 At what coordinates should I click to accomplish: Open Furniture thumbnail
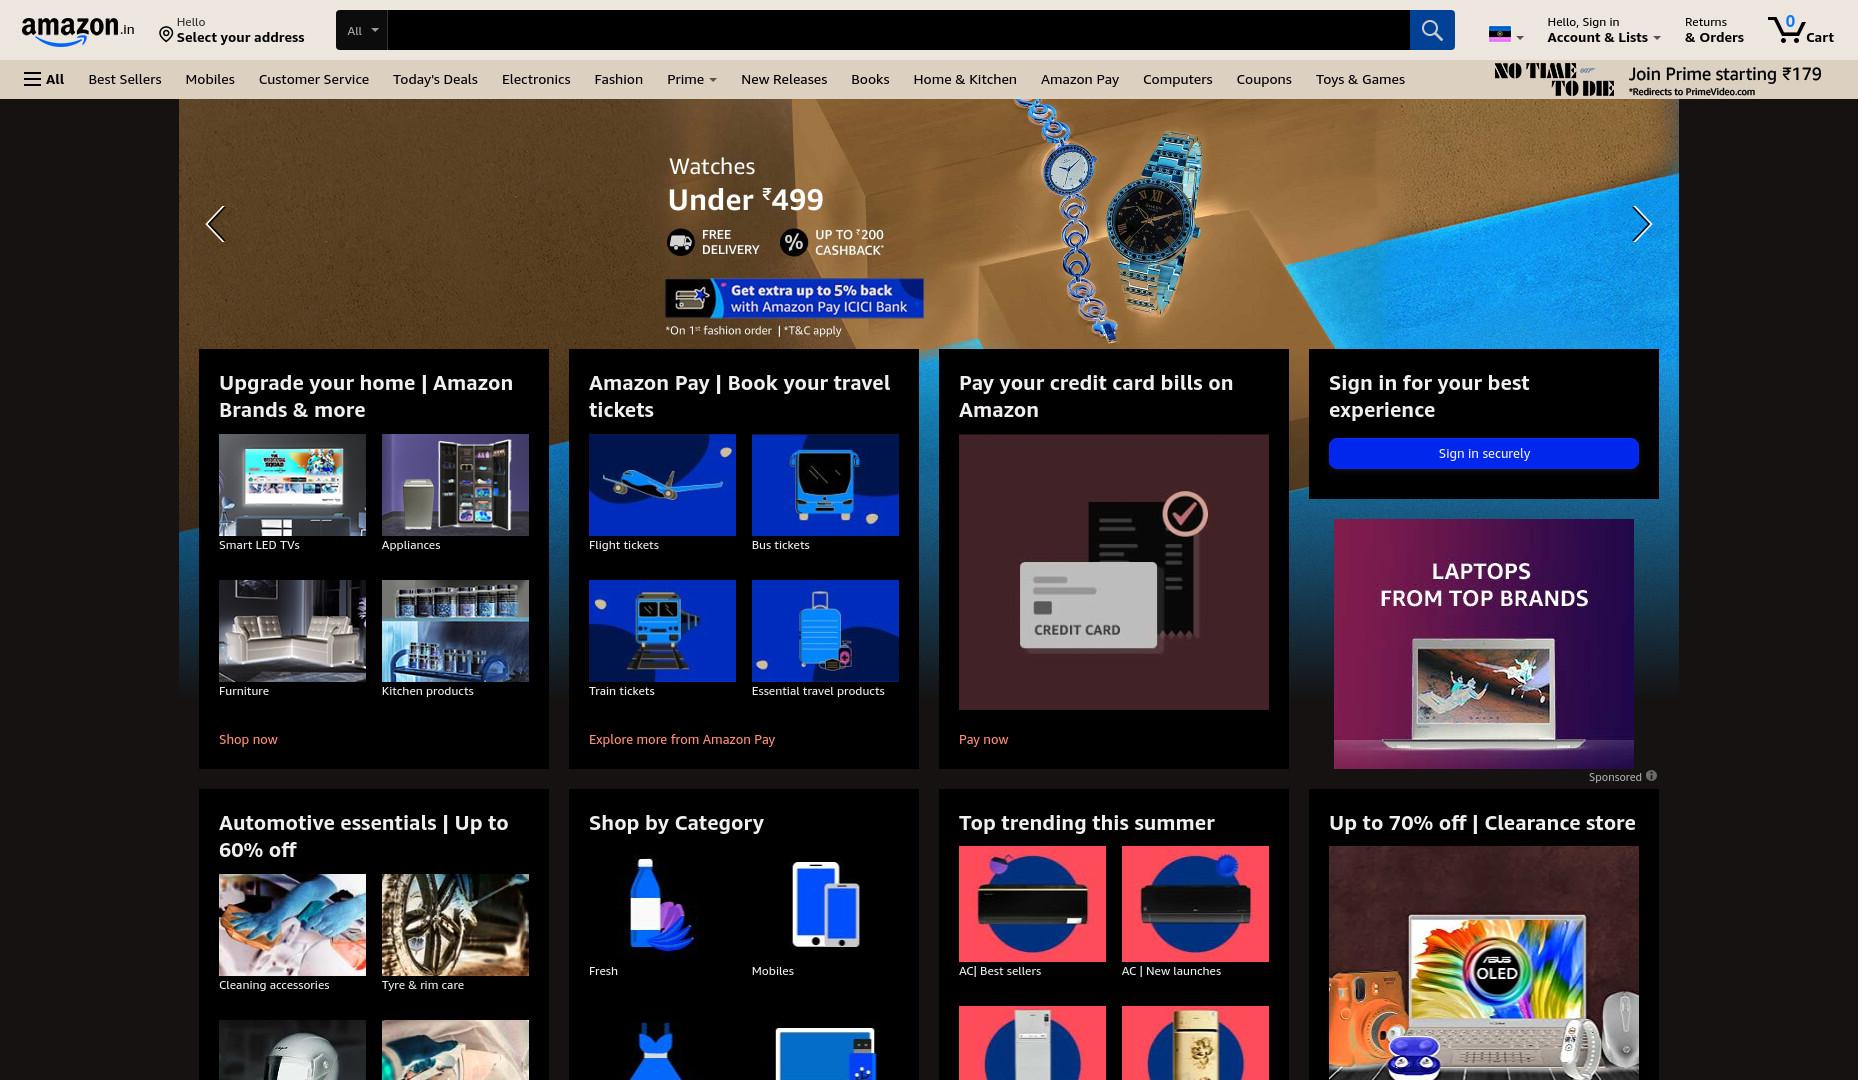tap(292, 631)
